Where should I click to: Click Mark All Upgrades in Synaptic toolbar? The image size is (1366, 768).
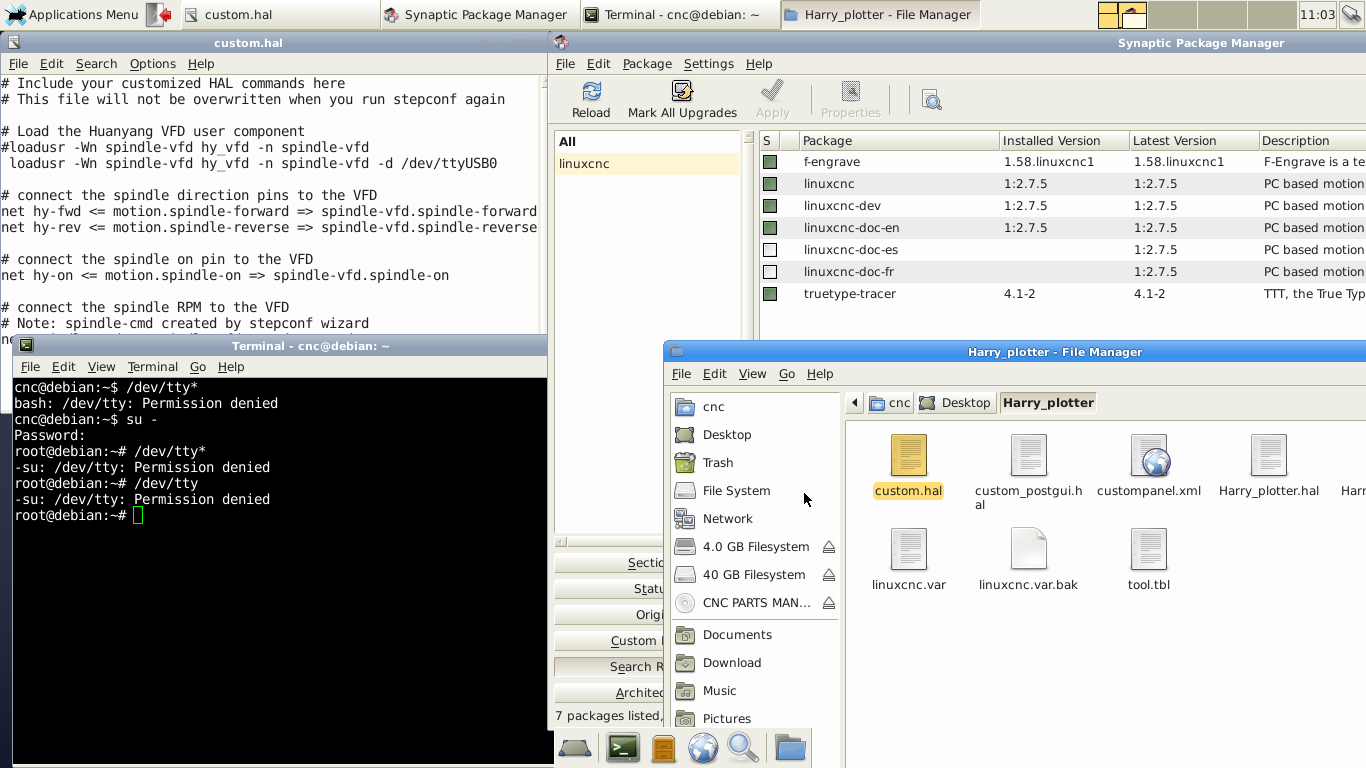(682, 100)
